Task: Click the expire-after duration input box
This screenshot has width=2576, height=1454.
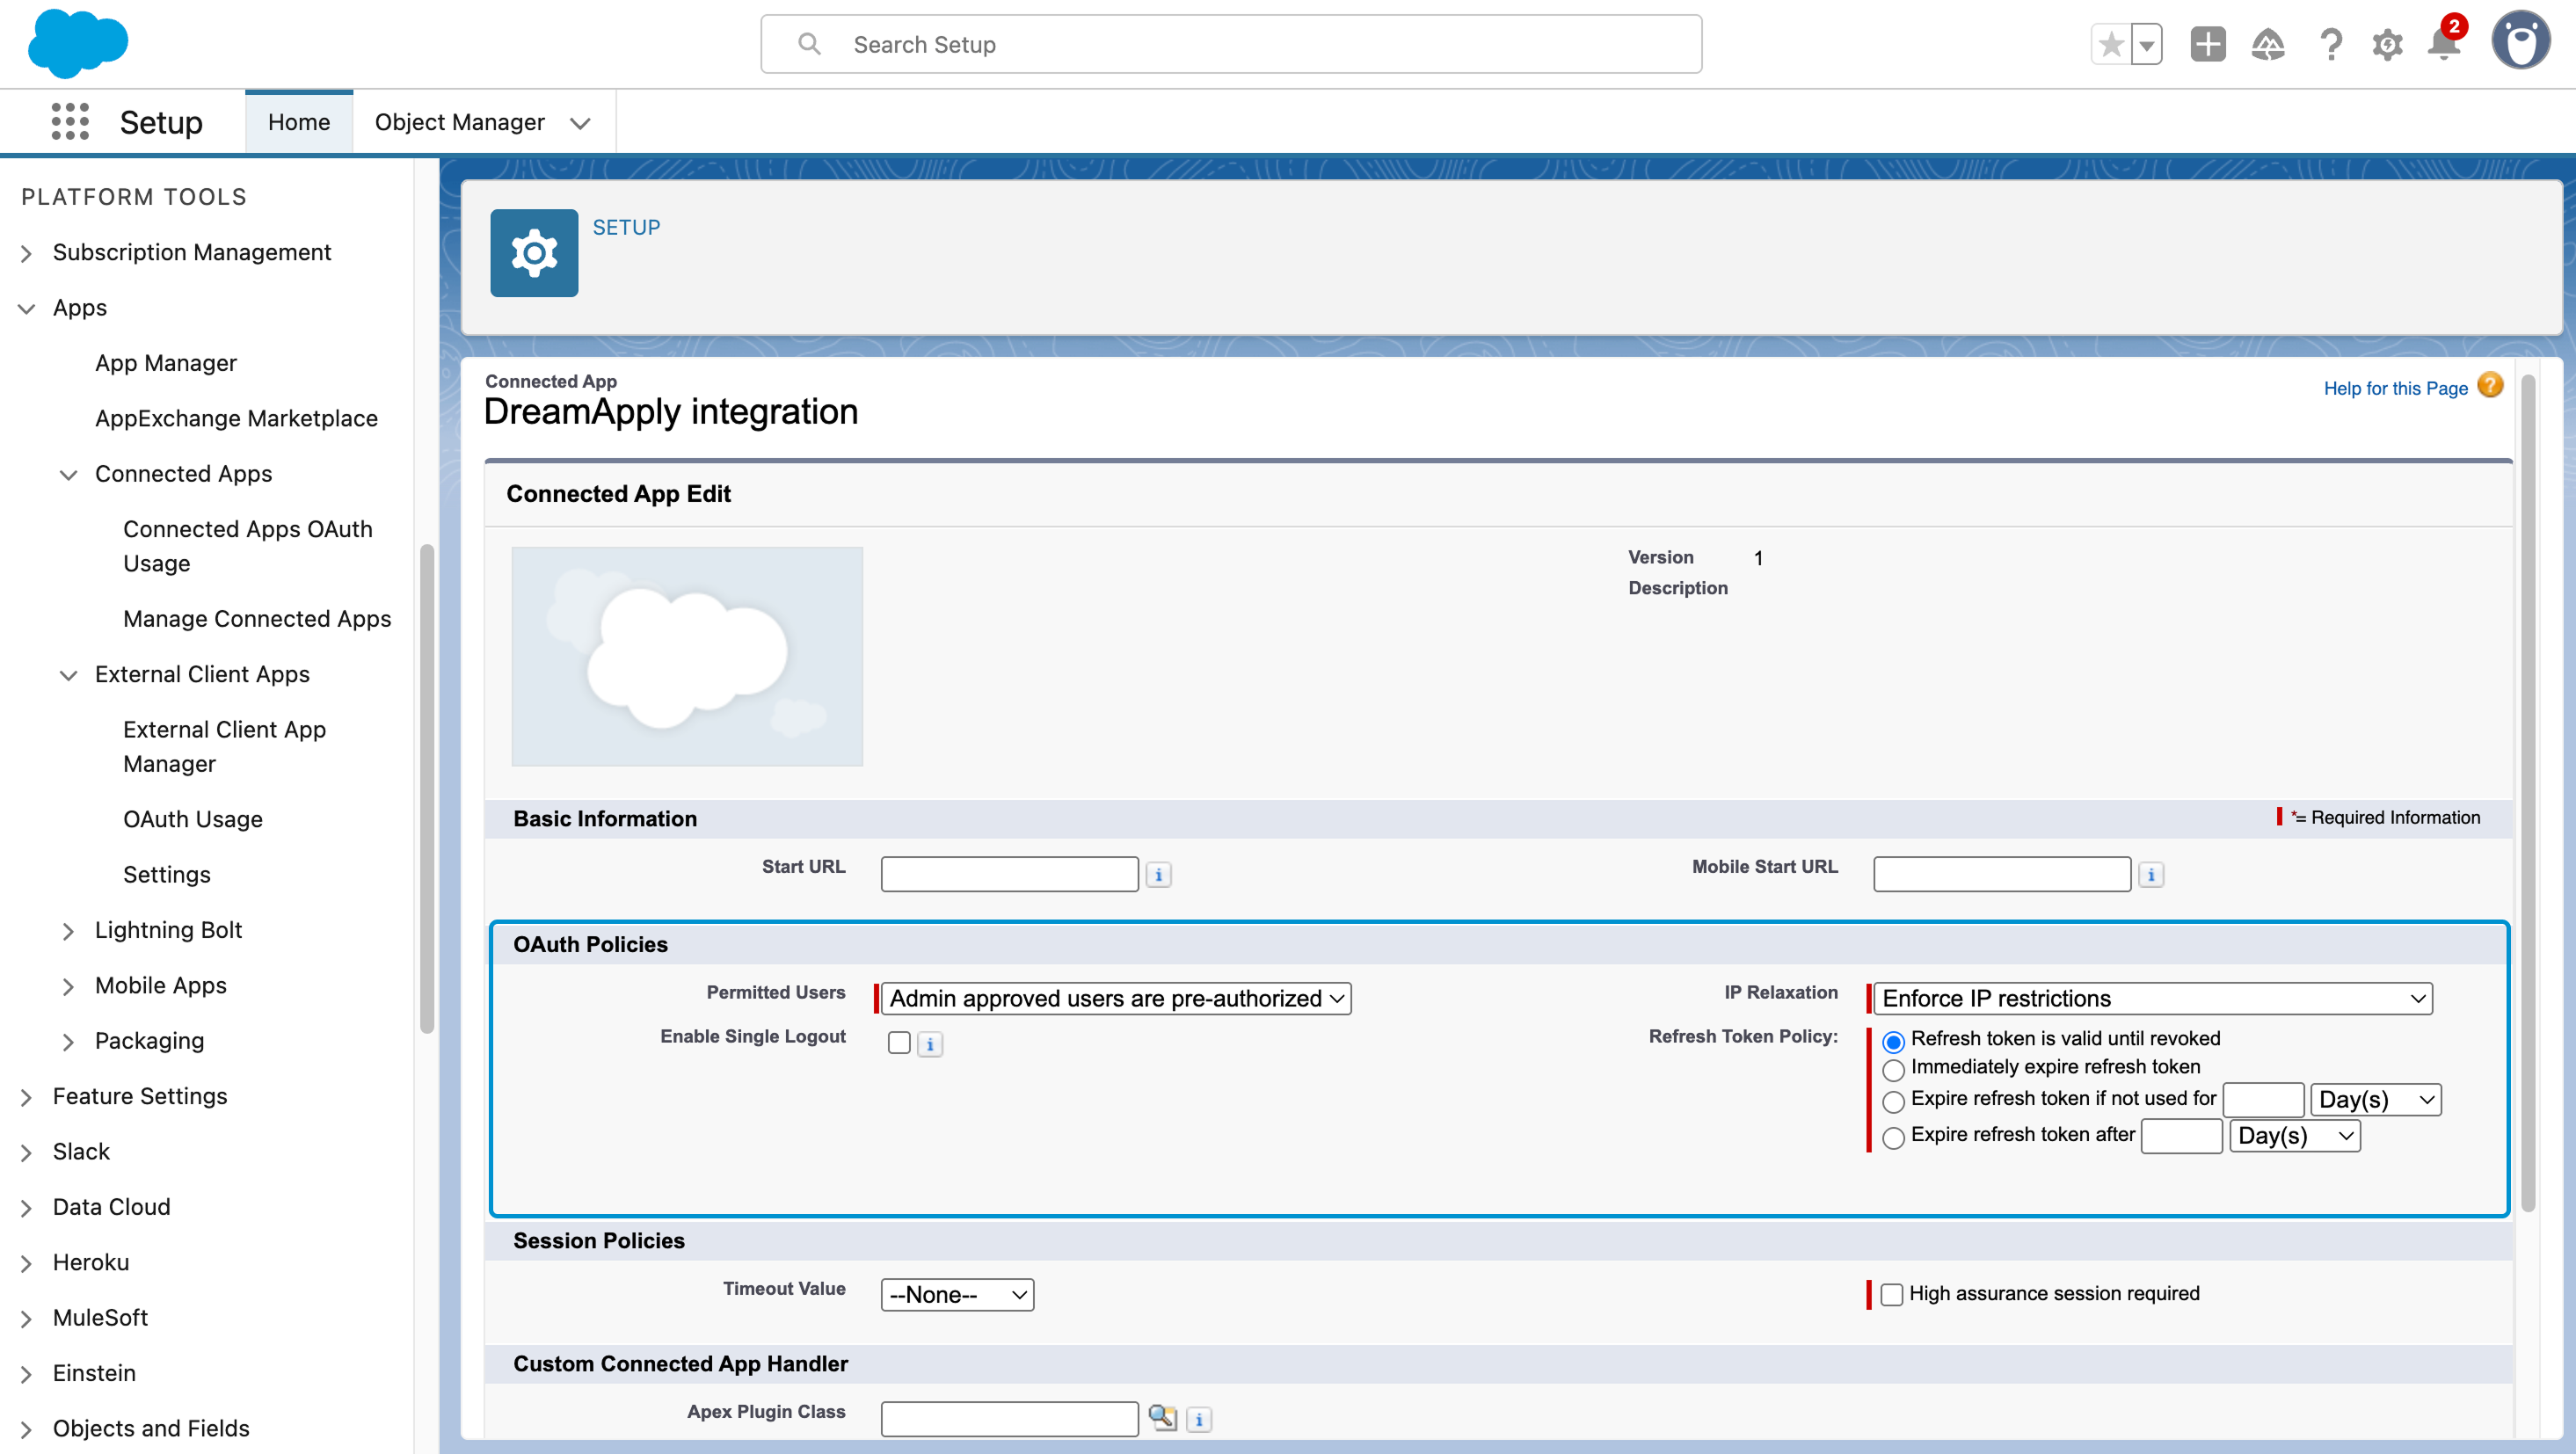Action: tap(2181, 1136)
